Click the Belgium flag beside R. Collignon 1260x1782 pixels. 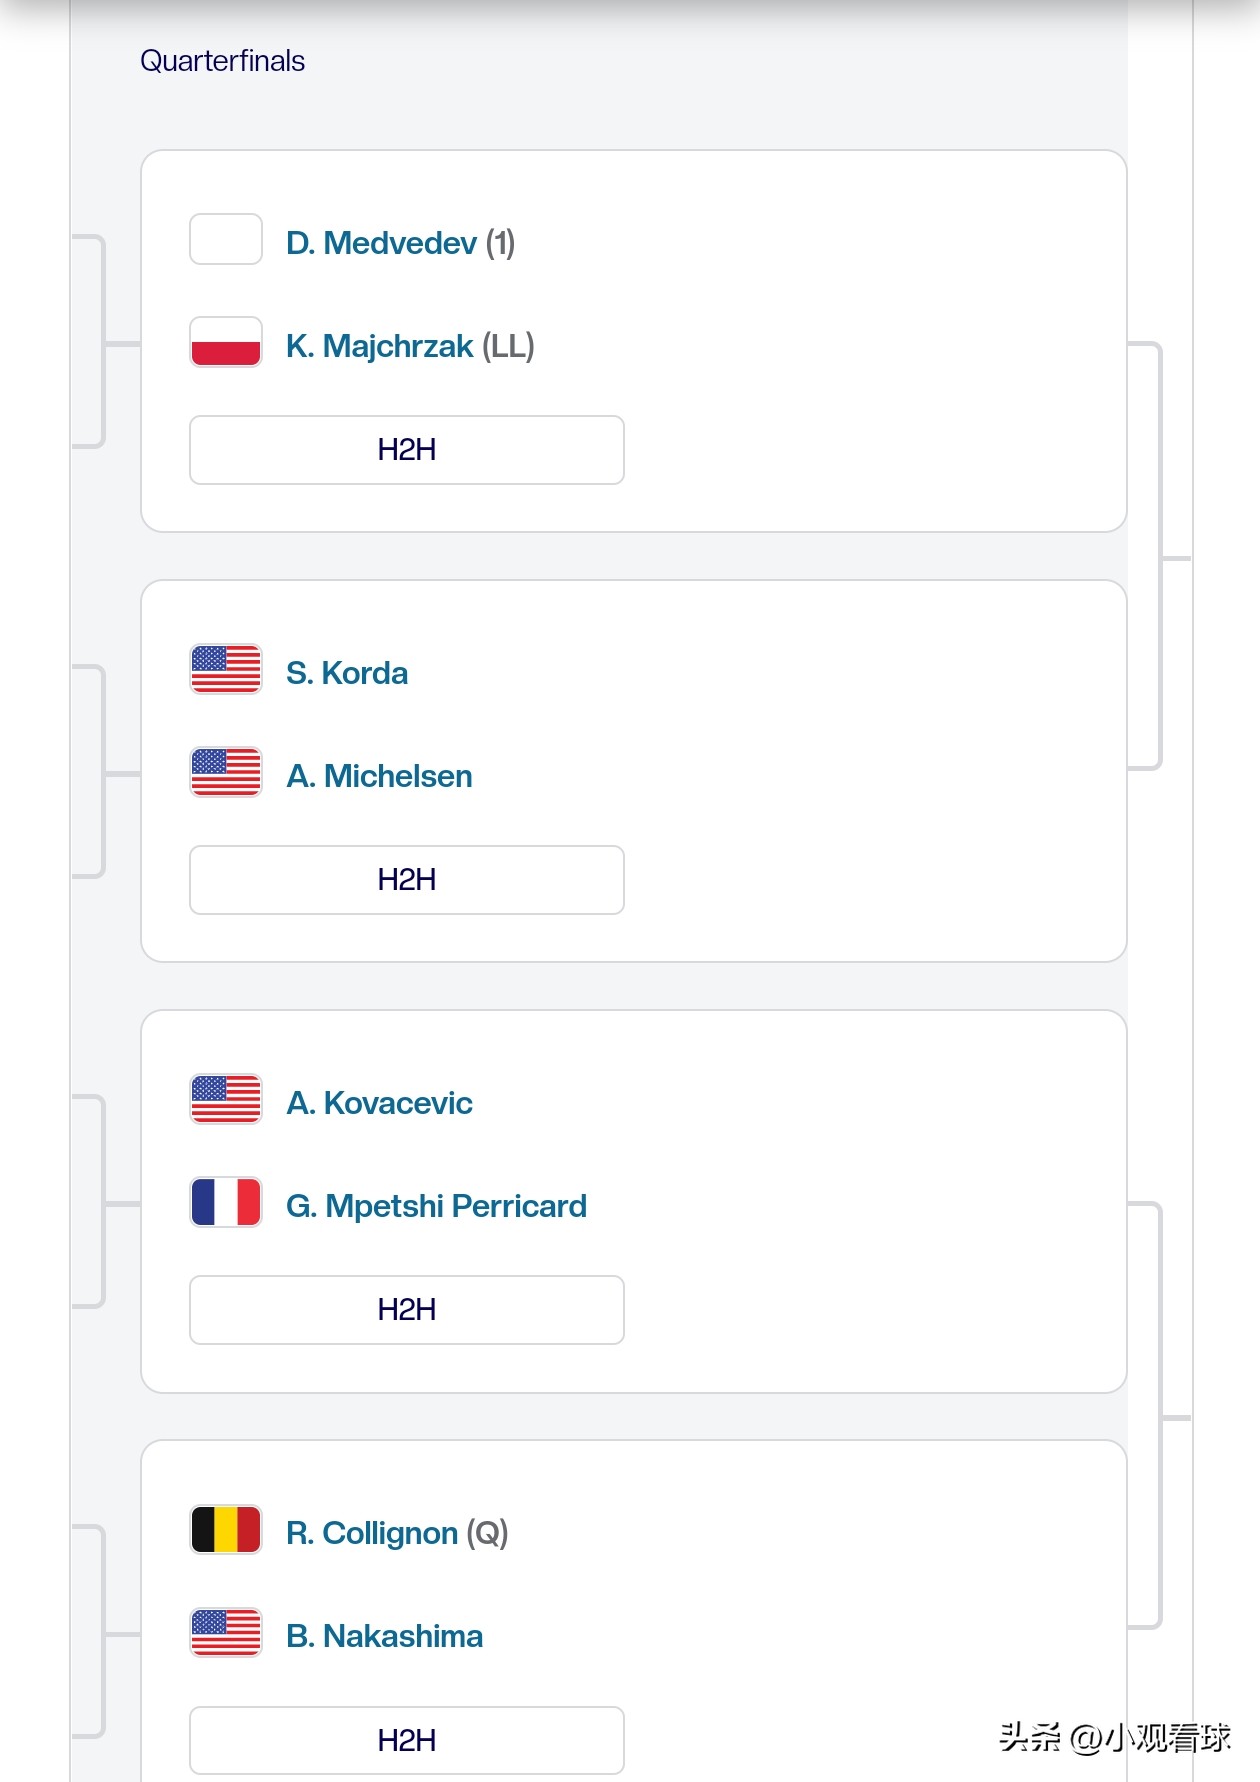click(x=226, y=1529)
